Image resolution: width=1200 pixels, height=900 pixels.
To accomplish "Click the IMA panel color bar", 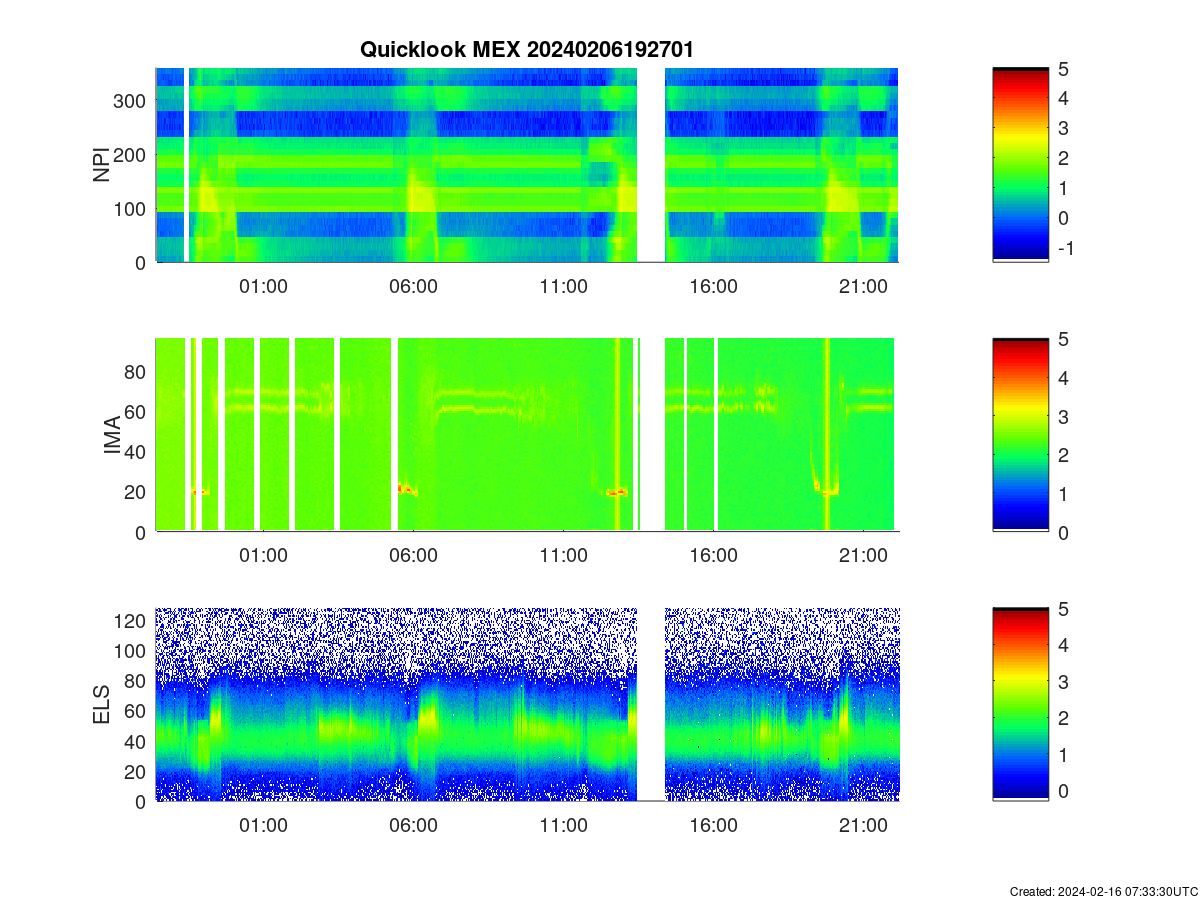I will coord(1020,435).
